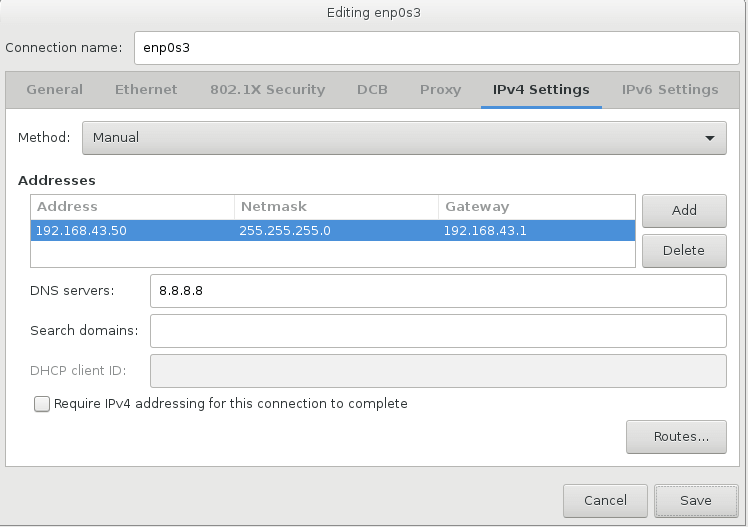Screen dimensions: 748x527
Task: Click the Search domains text field
Action: pyautogui.click(x=437, y=331)
